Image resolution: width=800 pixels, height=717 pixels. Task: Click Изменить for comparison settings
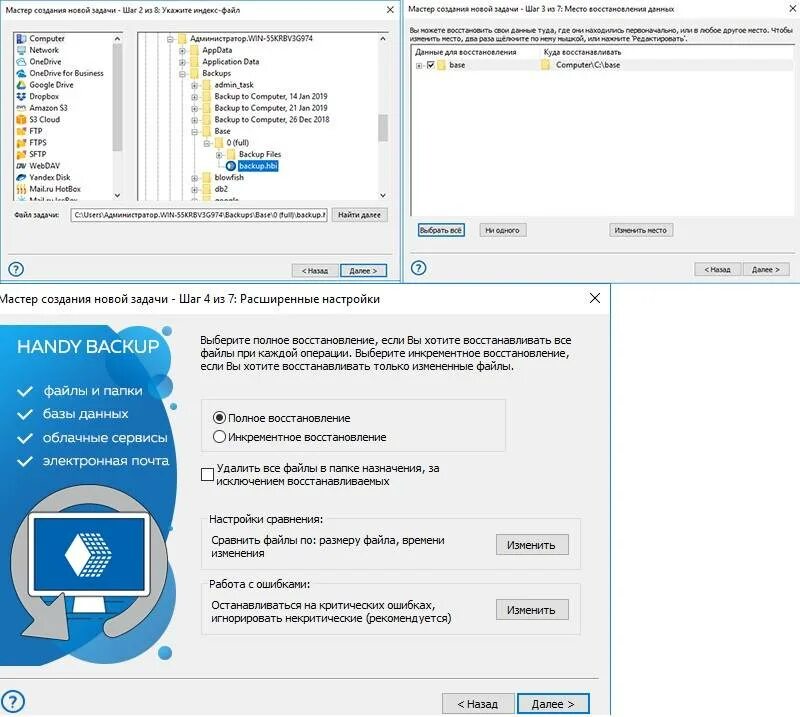point(532,545)
